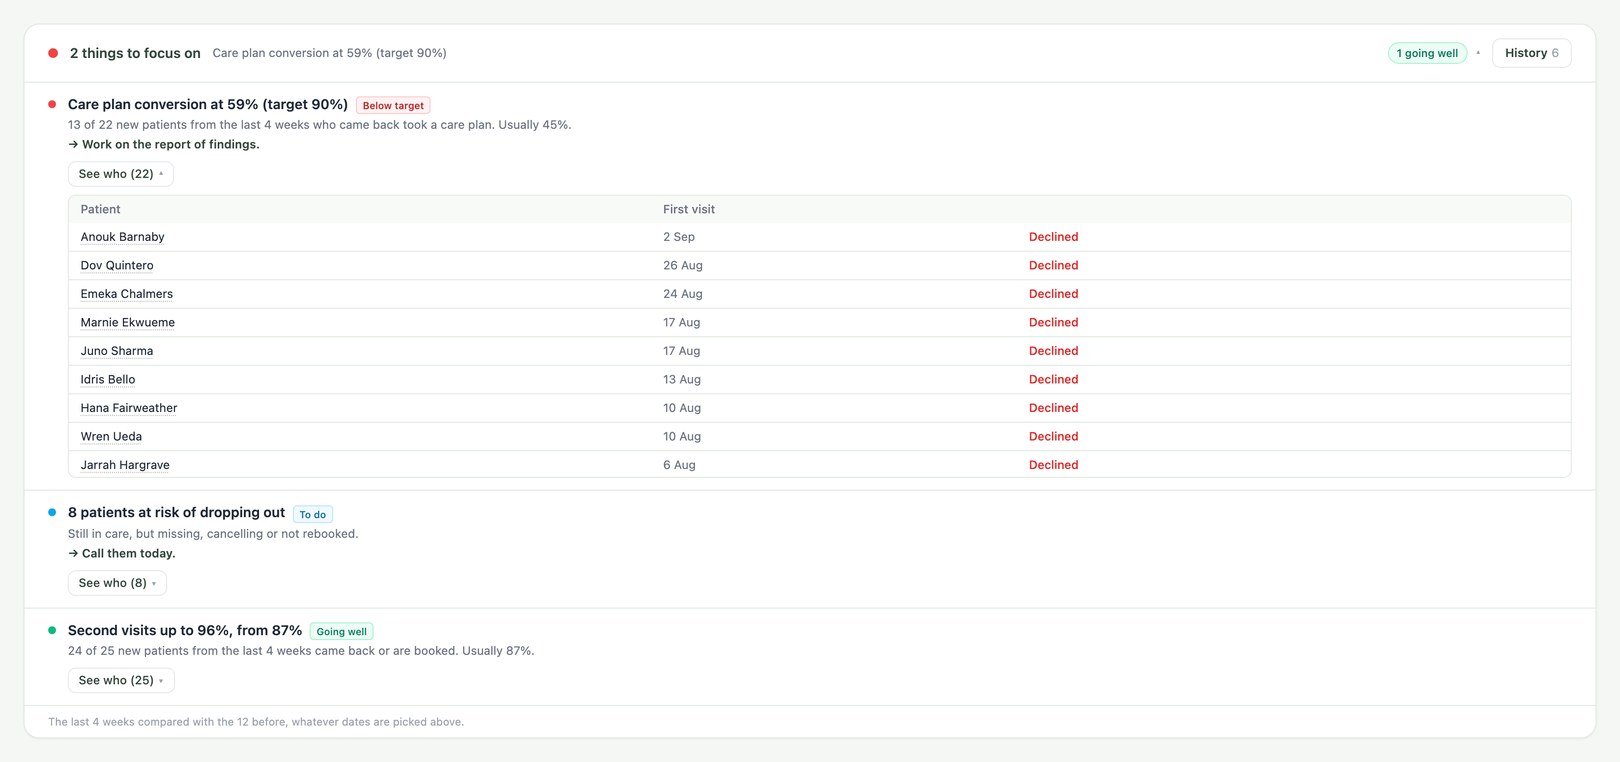Screen dimensions: 1620x762
Task: Click 'Declined' status for Juno Sharma
Action: pos(1054,351)
